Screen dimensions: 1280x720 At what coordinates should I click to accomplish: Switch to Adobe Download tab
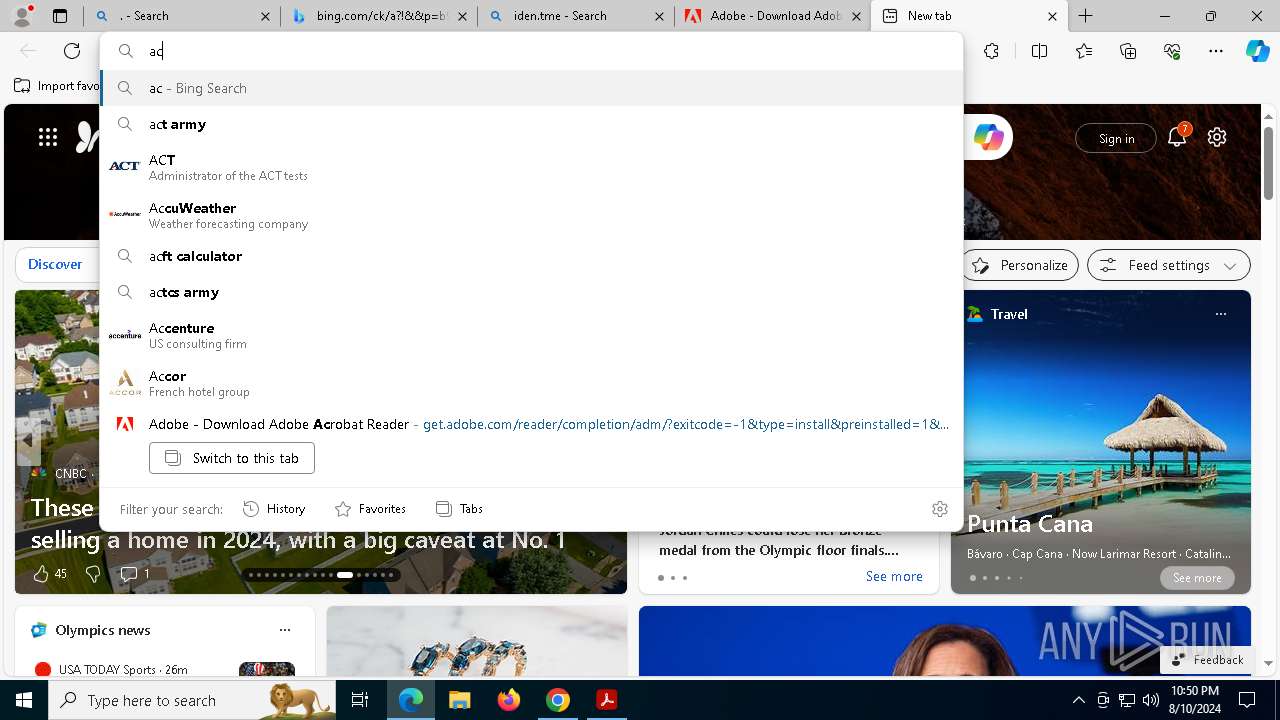point(775,16)
